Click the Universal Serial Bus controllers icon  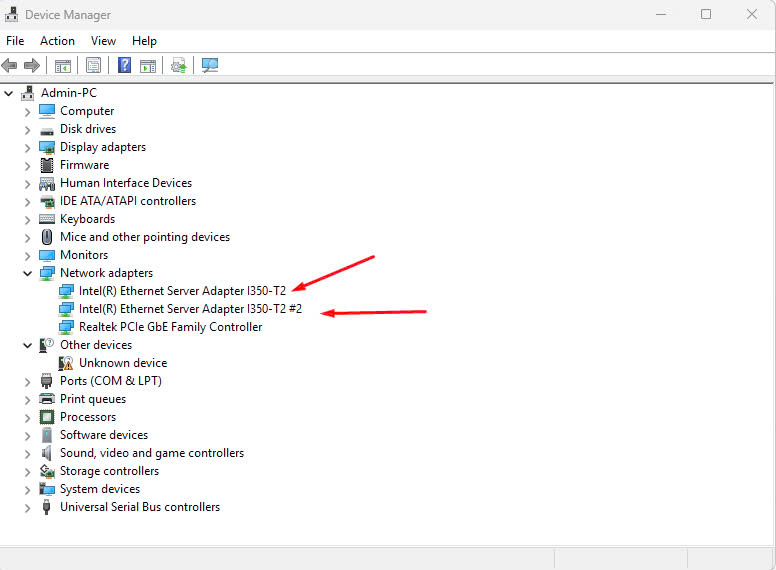(x=47, y=507)
